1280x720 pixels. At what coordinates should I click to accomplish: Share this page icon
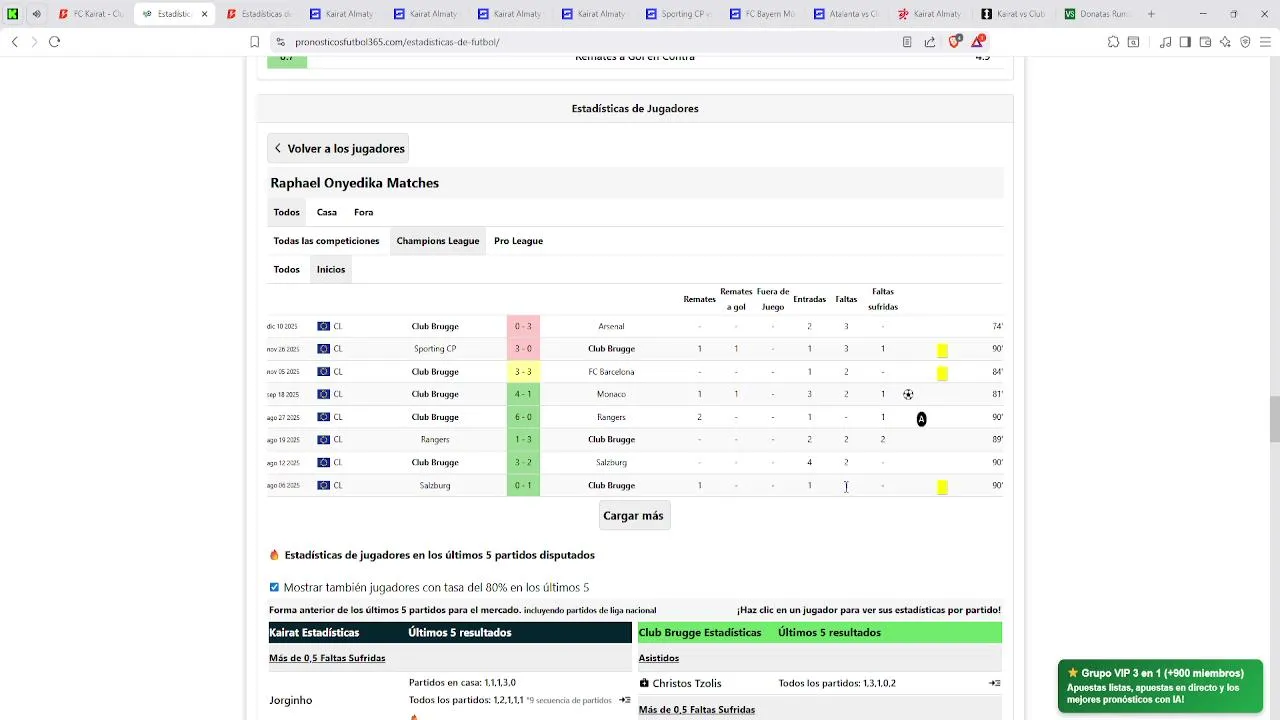point(930,42)
